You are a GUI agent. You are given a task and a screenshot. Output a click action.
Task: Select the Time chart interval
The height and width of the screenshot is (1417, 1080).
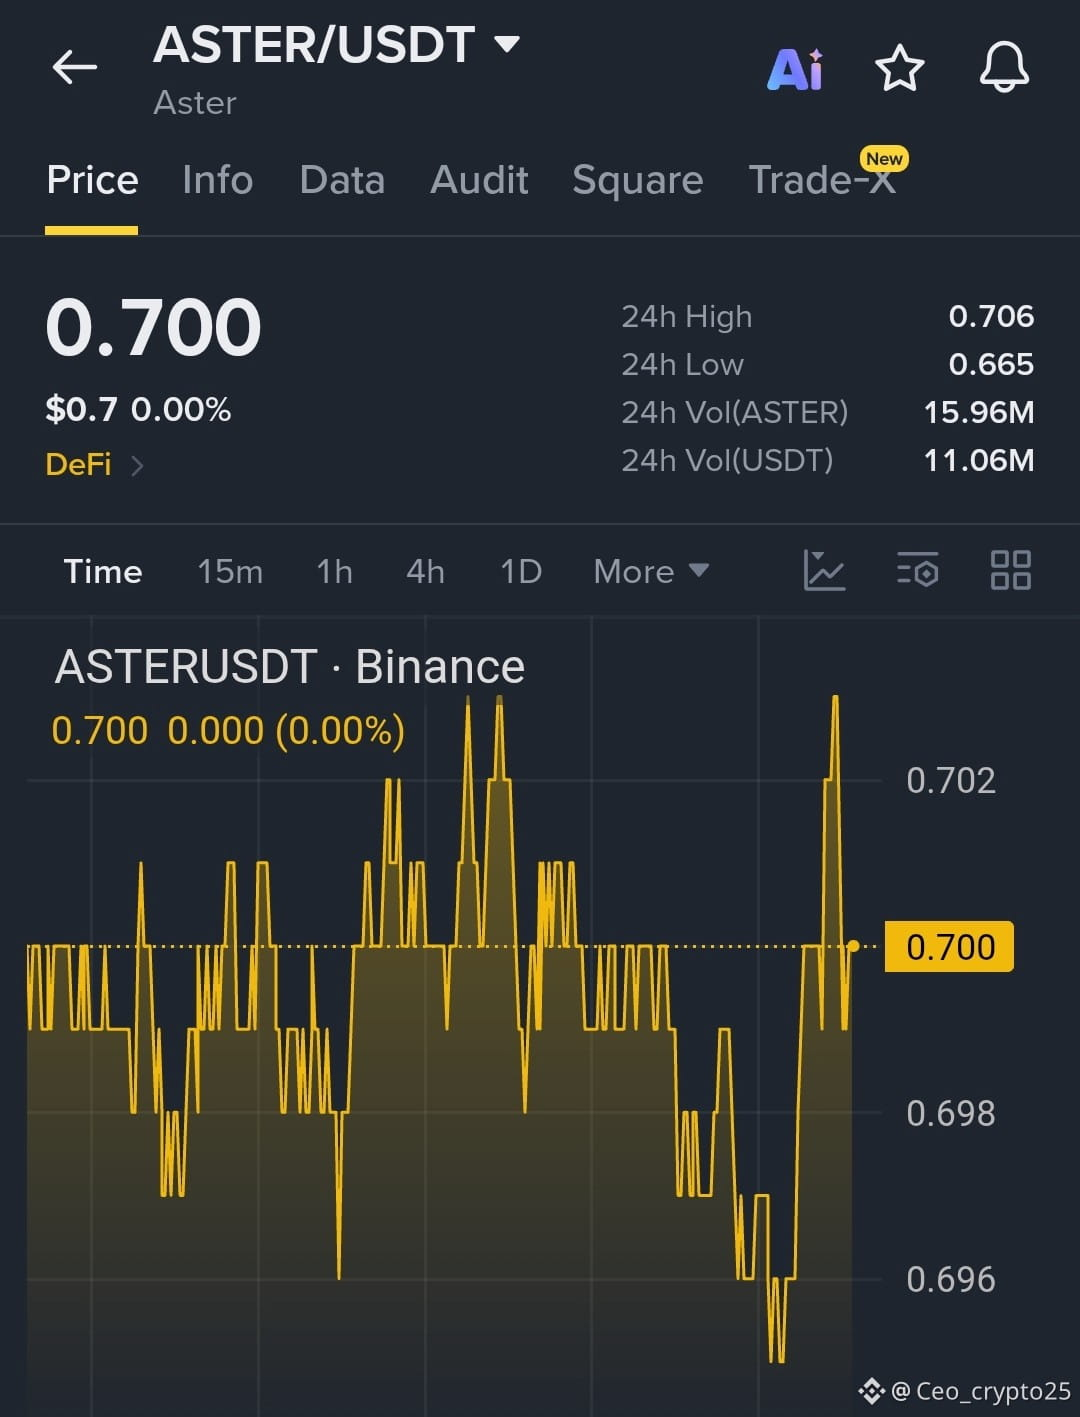point(103,571)
